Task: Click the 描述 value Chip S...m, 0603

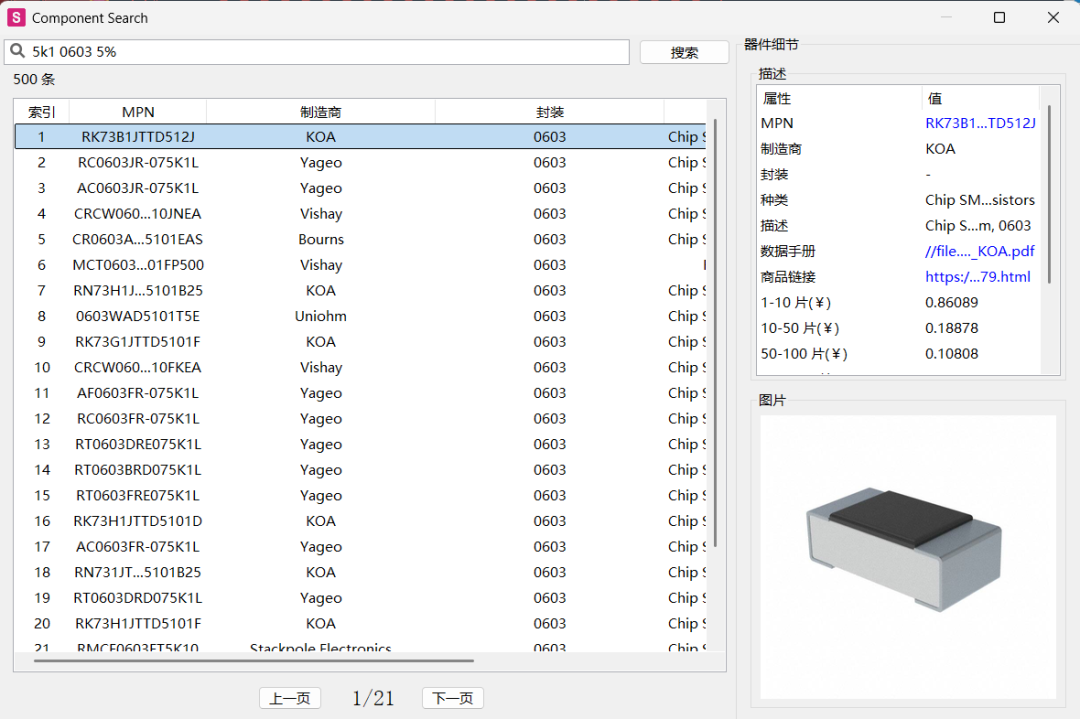Action: pos(977,225)
